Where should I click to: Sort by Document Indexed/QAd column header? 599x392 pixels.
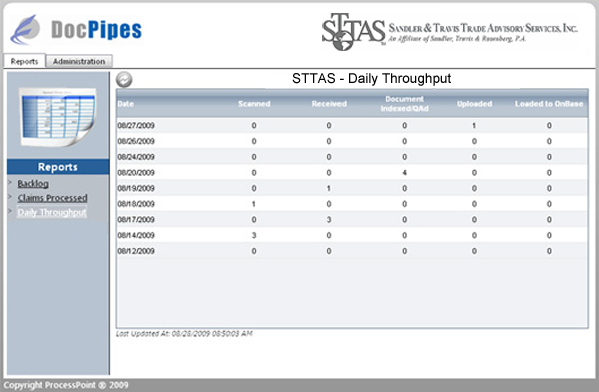click(x=405, y=104)
